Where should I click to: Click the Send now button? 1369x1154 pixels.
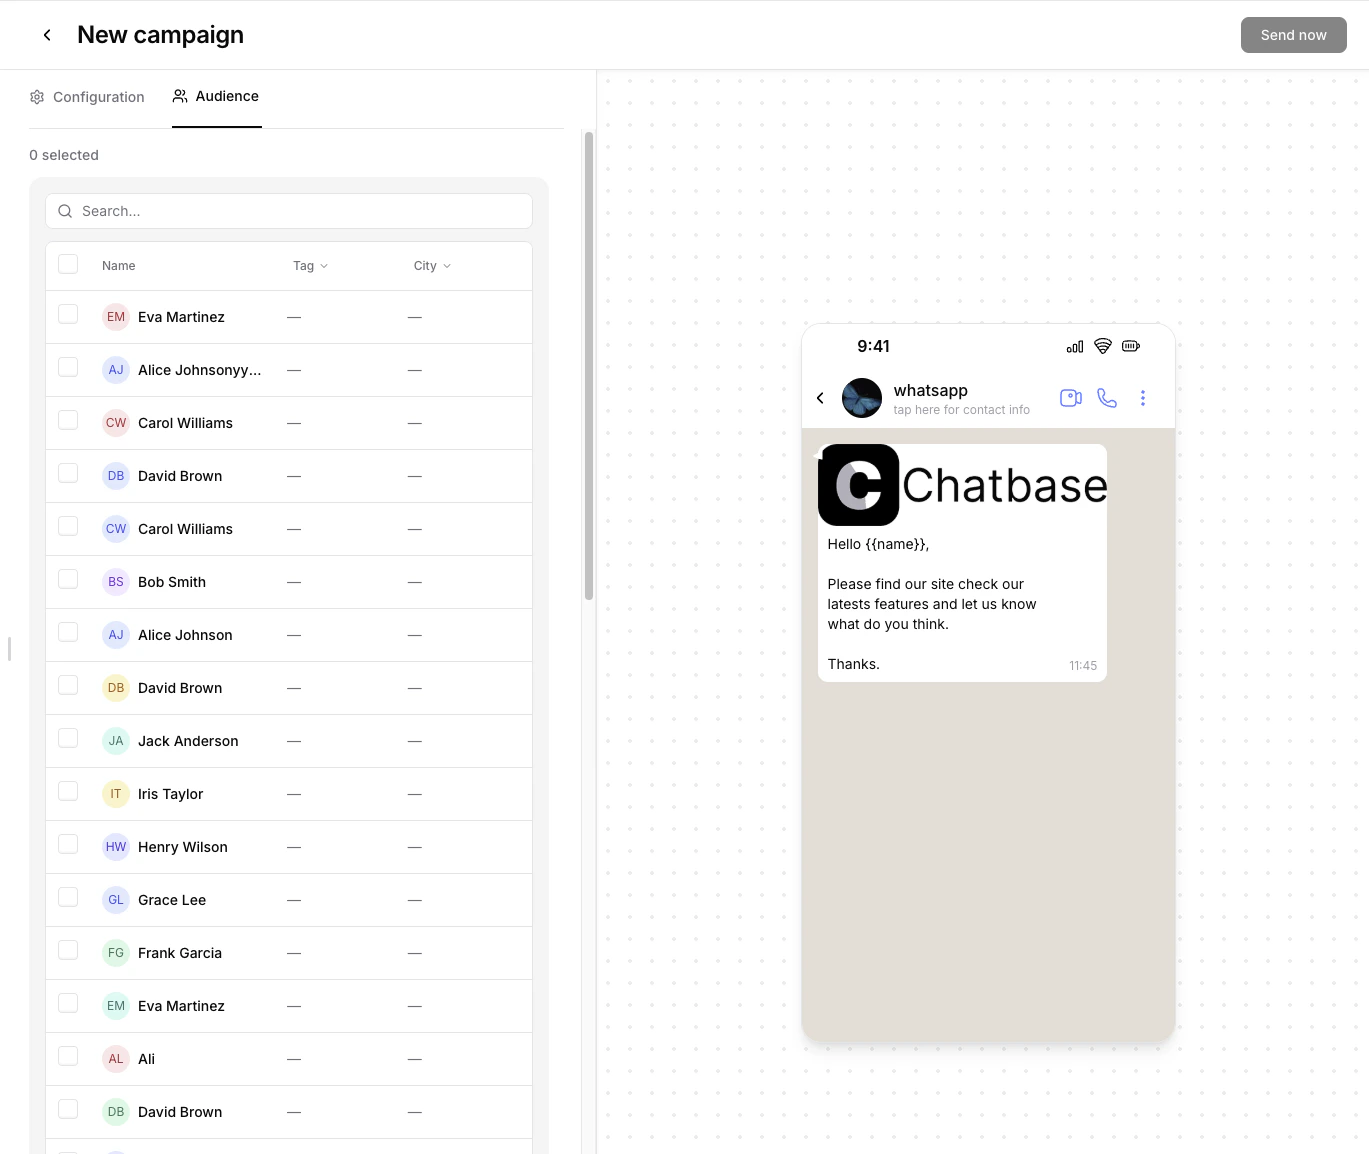[x=1293, y=35]
